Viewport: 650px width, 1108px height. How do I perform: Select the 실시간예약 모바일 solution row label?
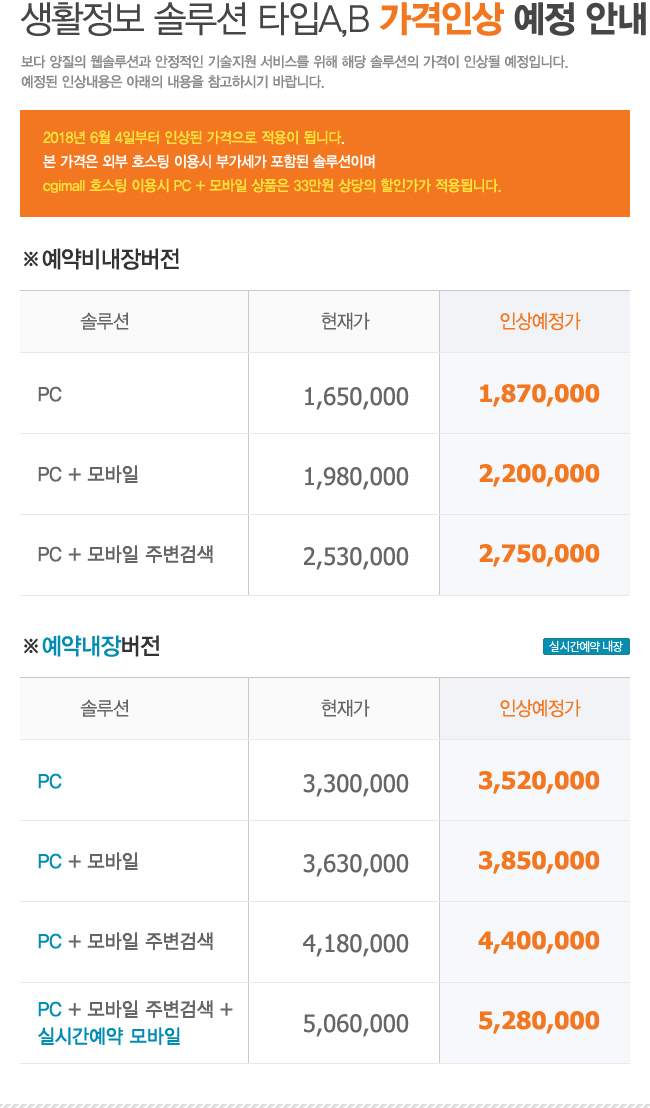[109, 1037]
